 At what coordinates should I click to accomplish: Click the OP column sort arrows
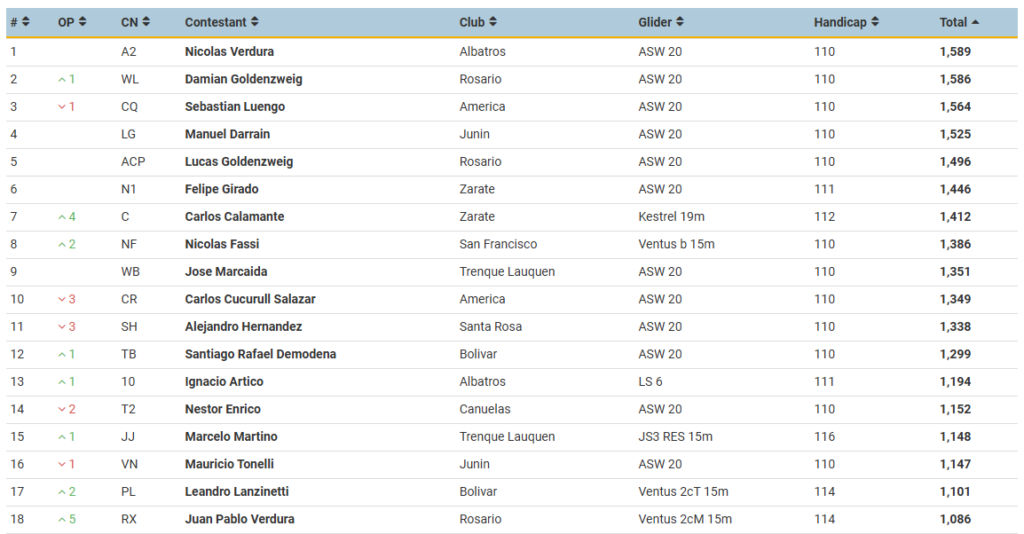point(82,22)
